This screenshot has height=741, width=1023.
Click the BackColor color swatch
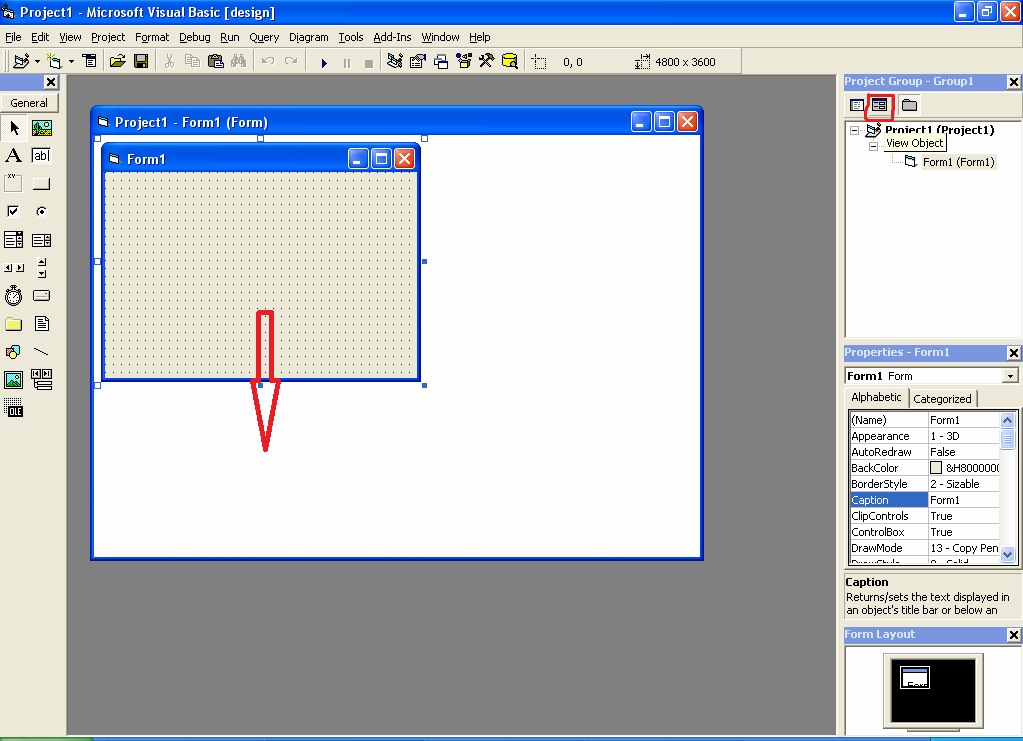pos(936,468)
